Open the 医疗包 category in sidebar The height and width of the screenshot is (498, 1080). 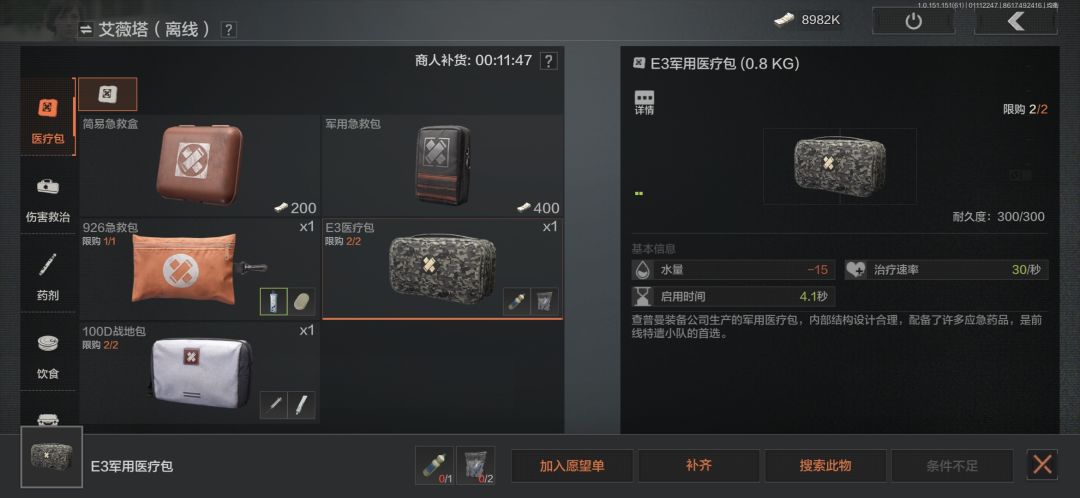(48, 116)
